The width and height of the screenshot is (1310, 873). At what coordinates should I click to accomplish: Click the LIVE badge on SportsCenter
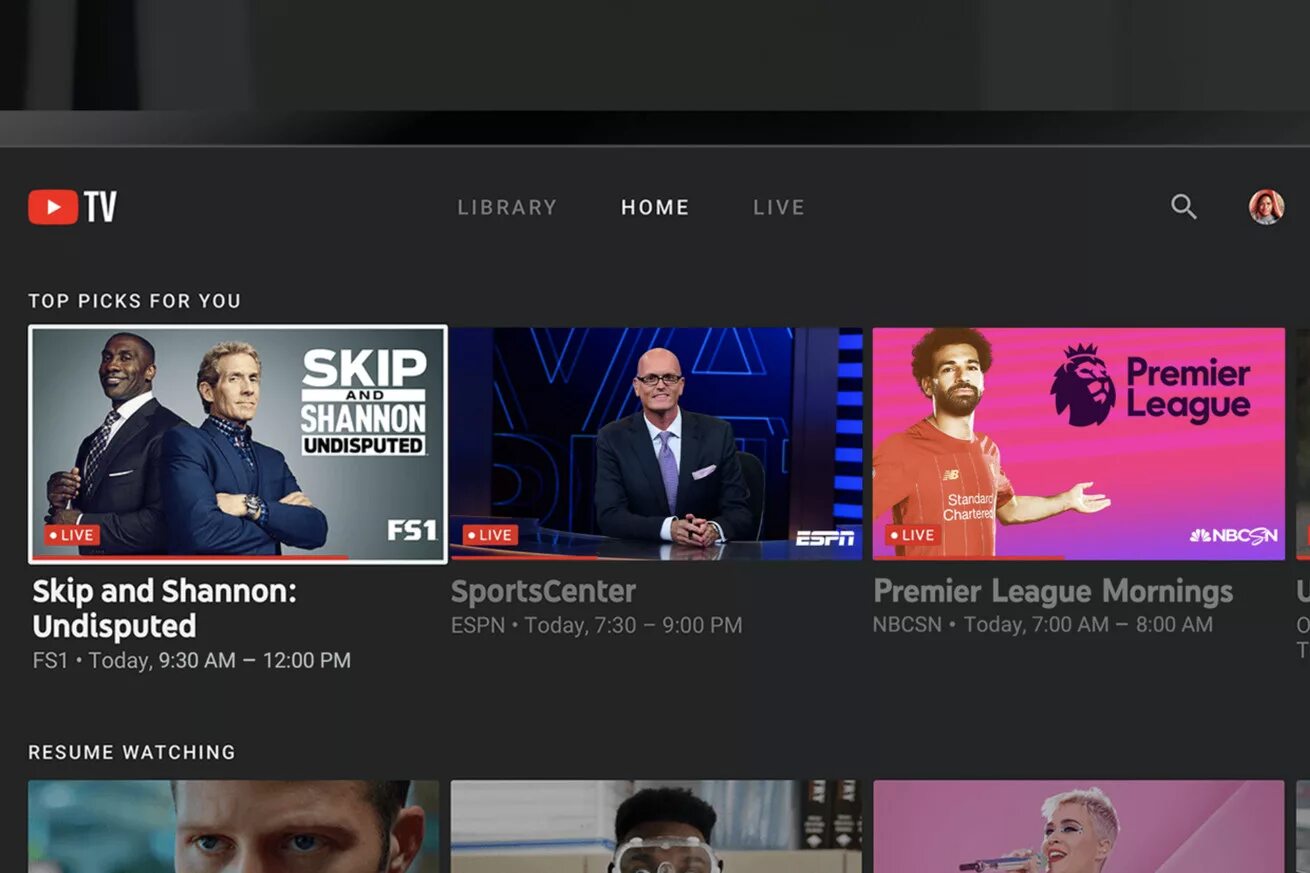490,535
